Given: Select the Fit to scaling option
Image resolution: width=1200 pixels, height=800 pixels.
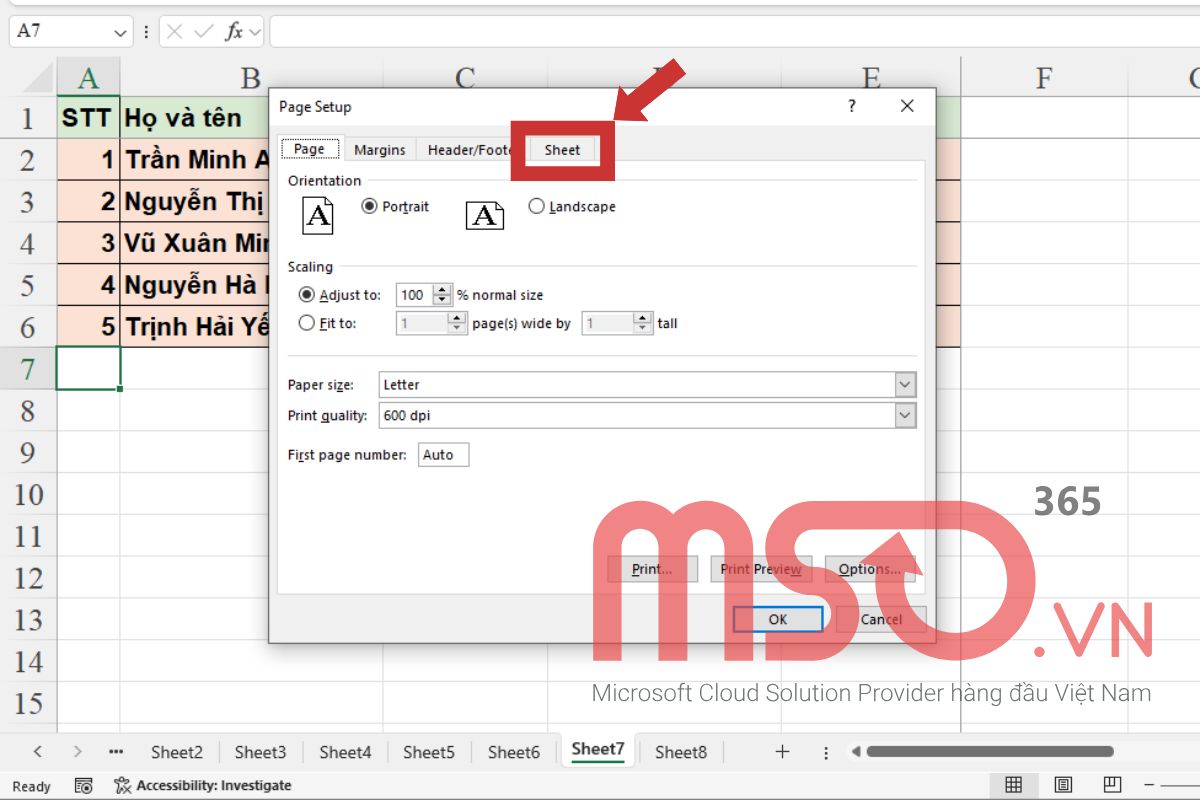Looking at the screenshot, I should tap(328, 323).
